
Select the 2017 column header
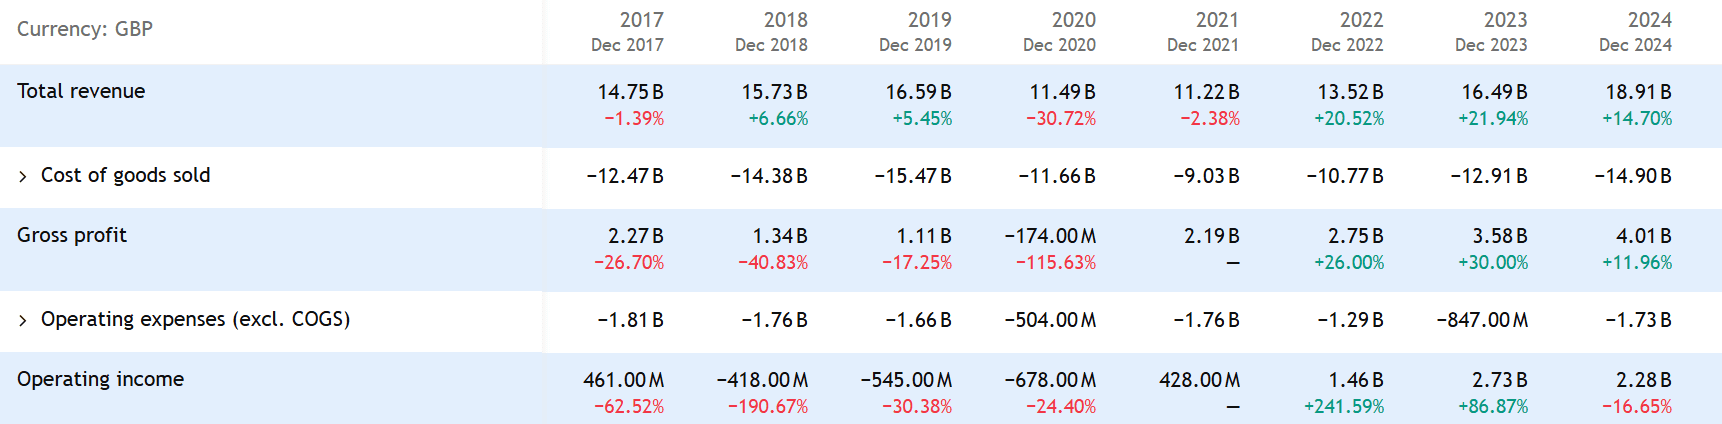641,20
